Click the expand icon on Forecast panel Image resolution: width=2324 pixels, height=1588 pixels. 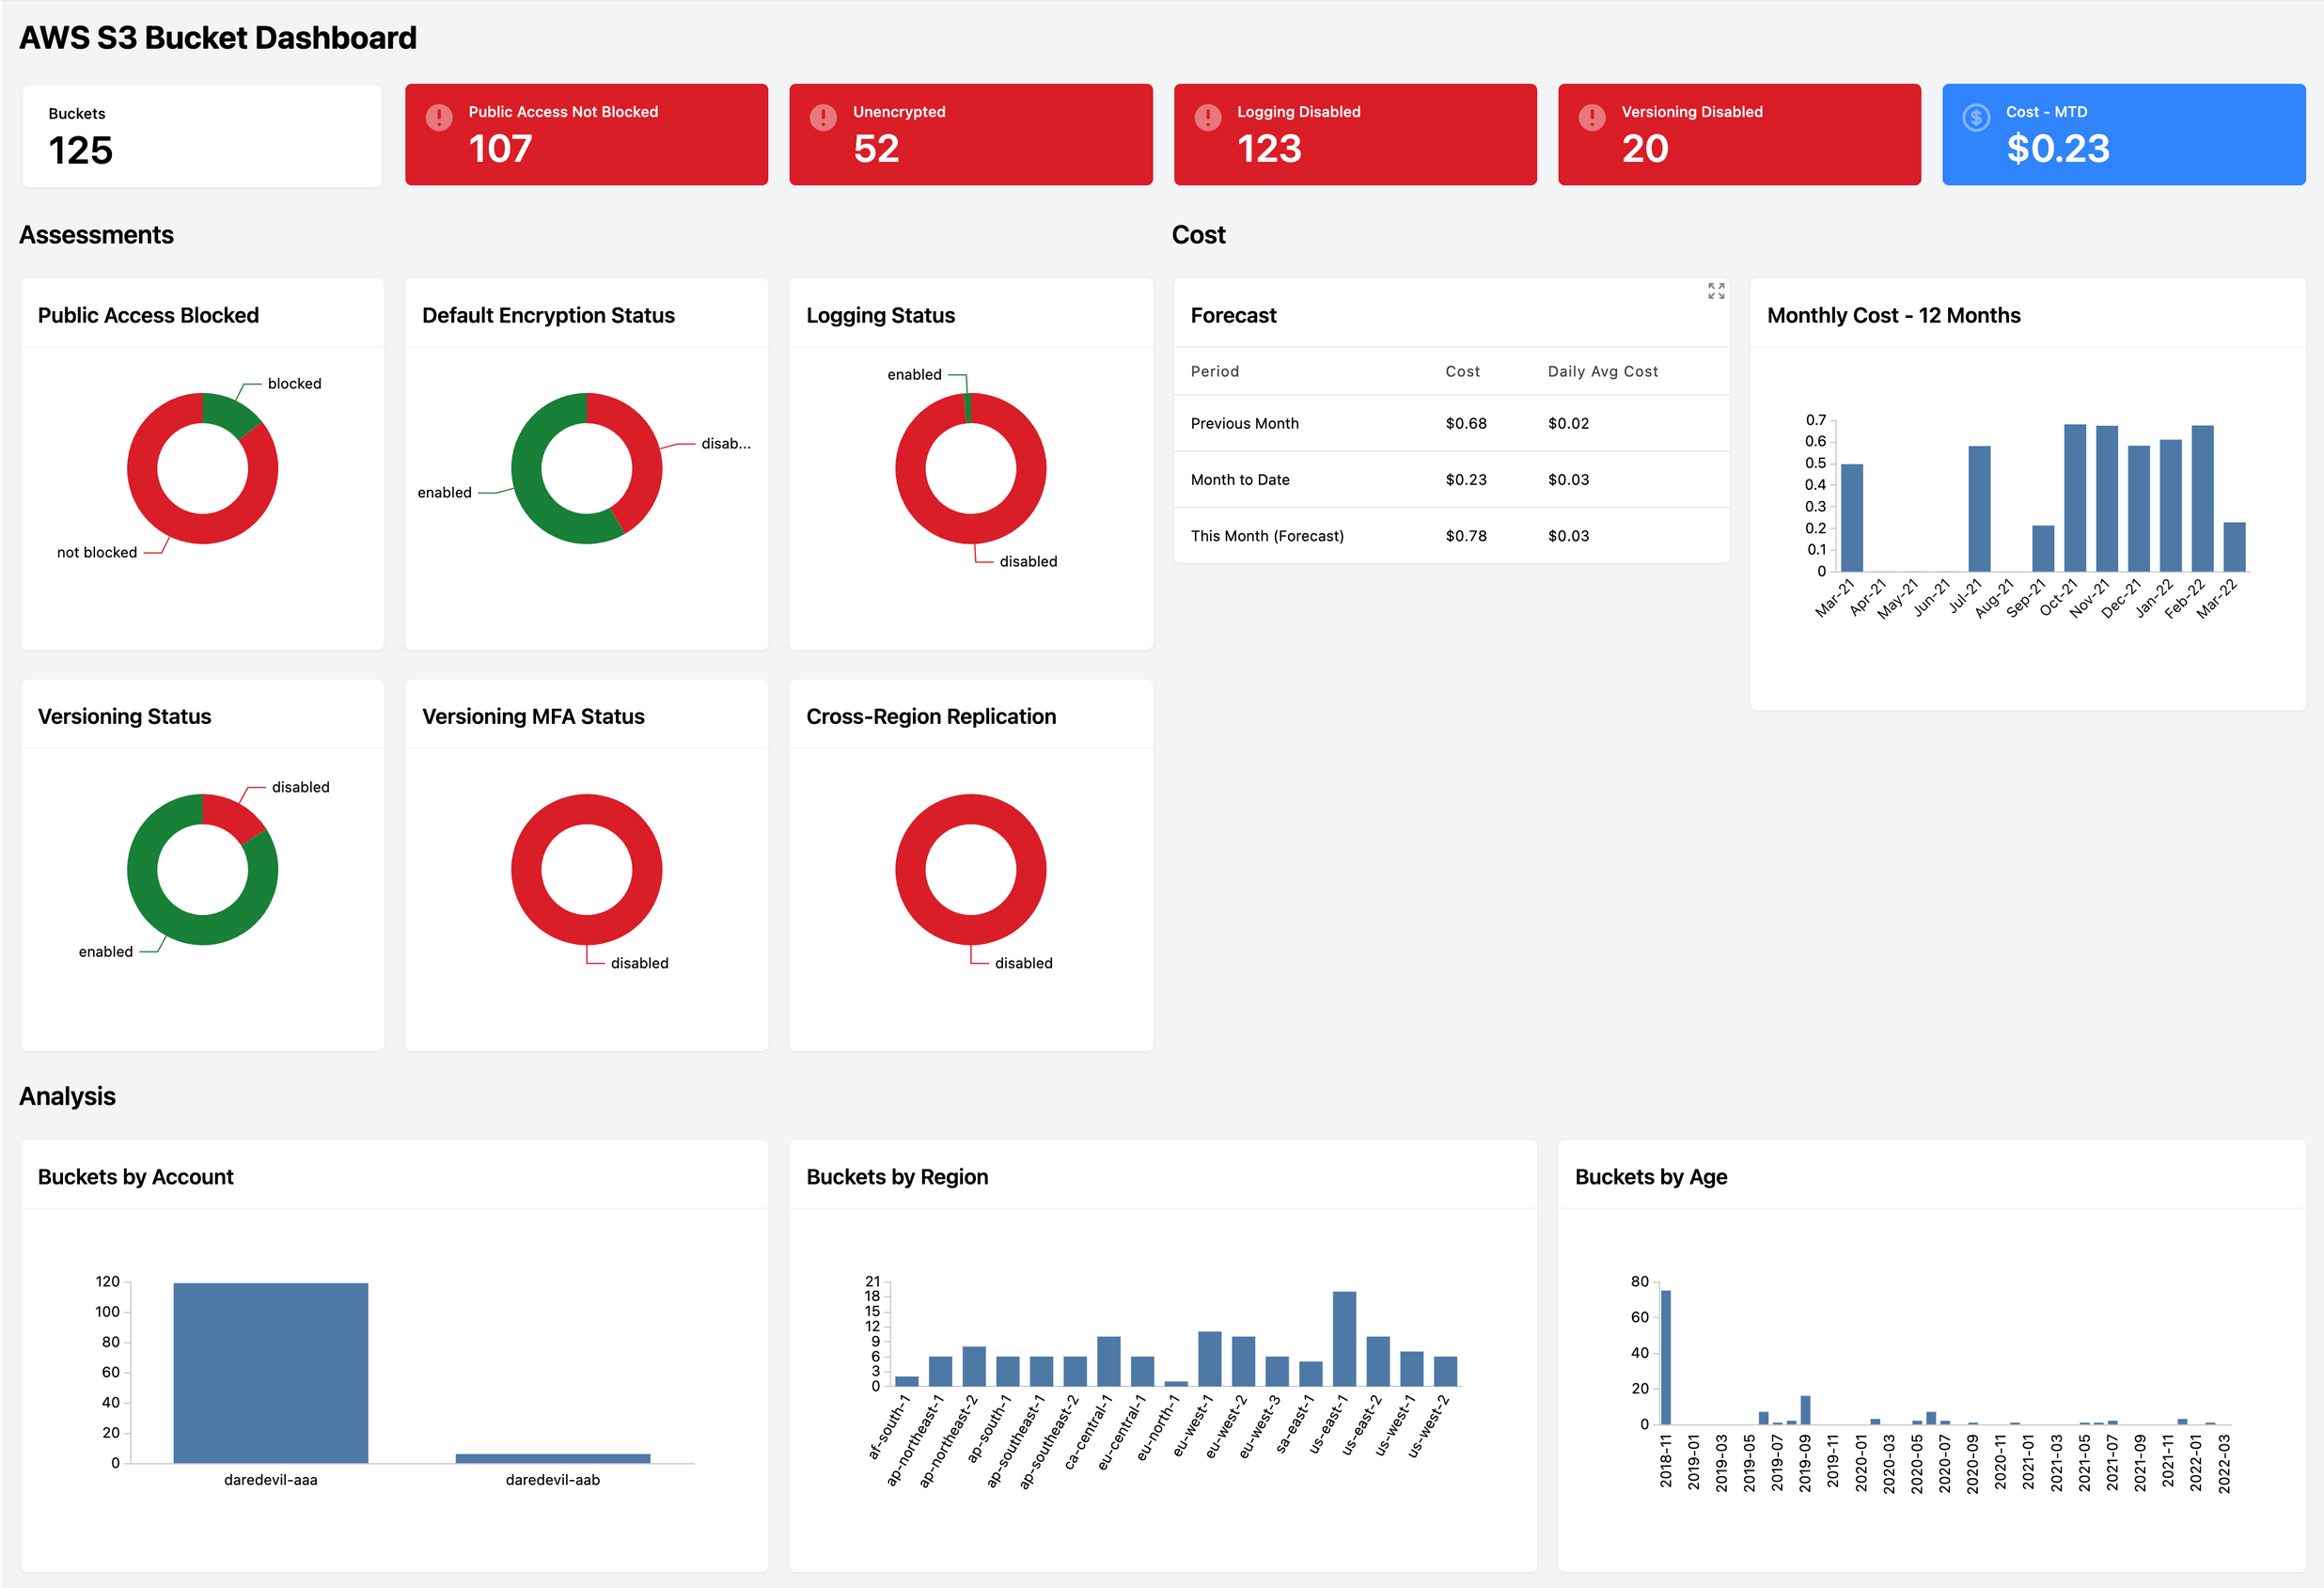[x=1716, y=291]
